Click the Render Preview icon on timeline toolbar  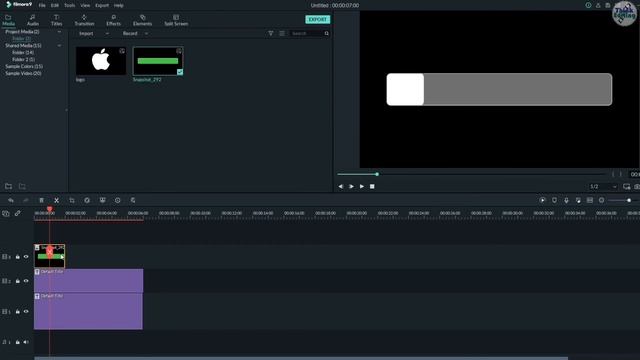click(542, 200)
